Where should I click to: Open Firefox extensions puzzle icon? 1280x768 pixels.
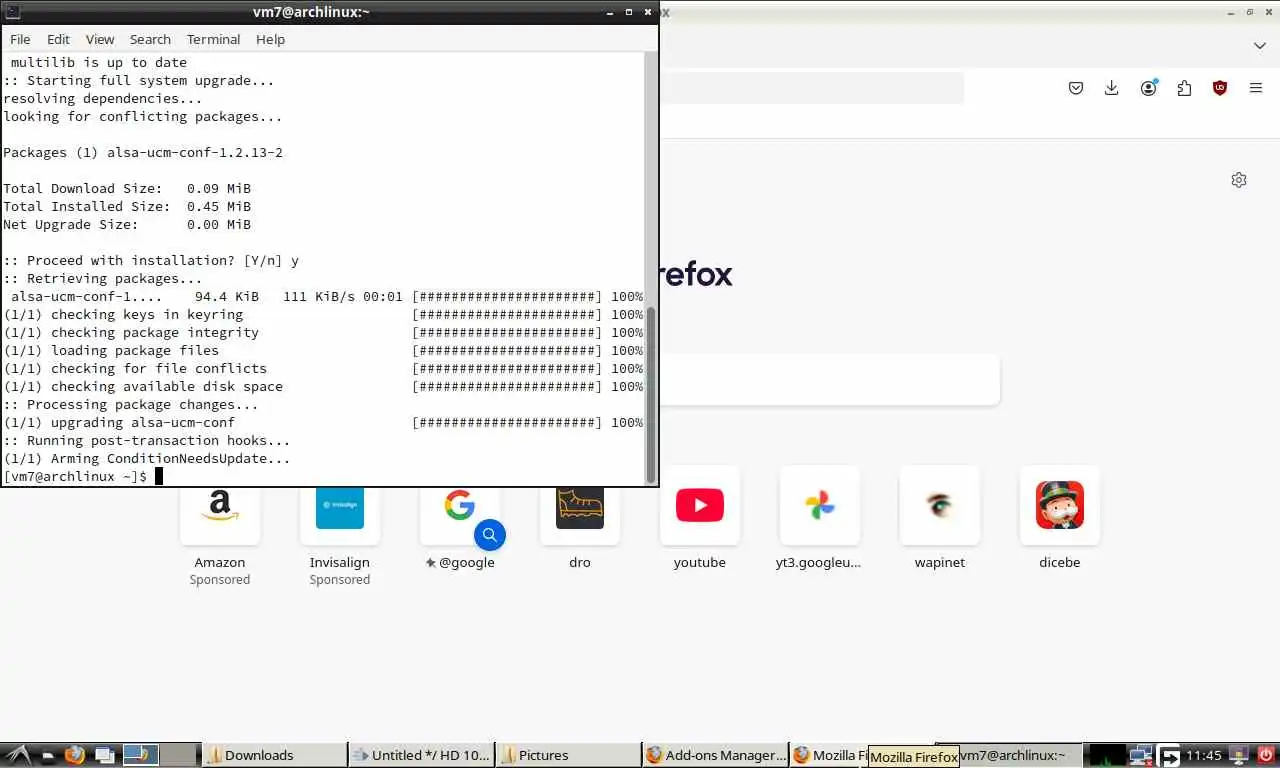[x=1184, y=88]
